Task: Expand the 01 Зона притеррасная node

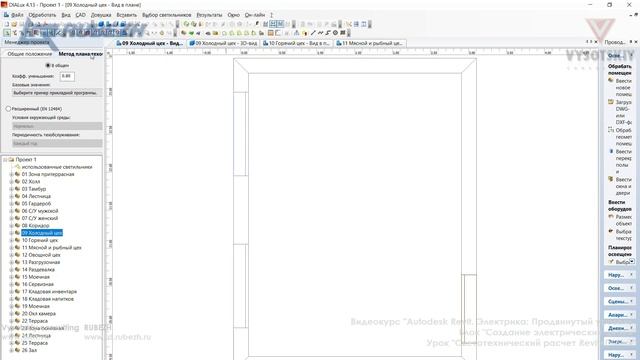Action: pyautogui.click(x=11, y=174)
